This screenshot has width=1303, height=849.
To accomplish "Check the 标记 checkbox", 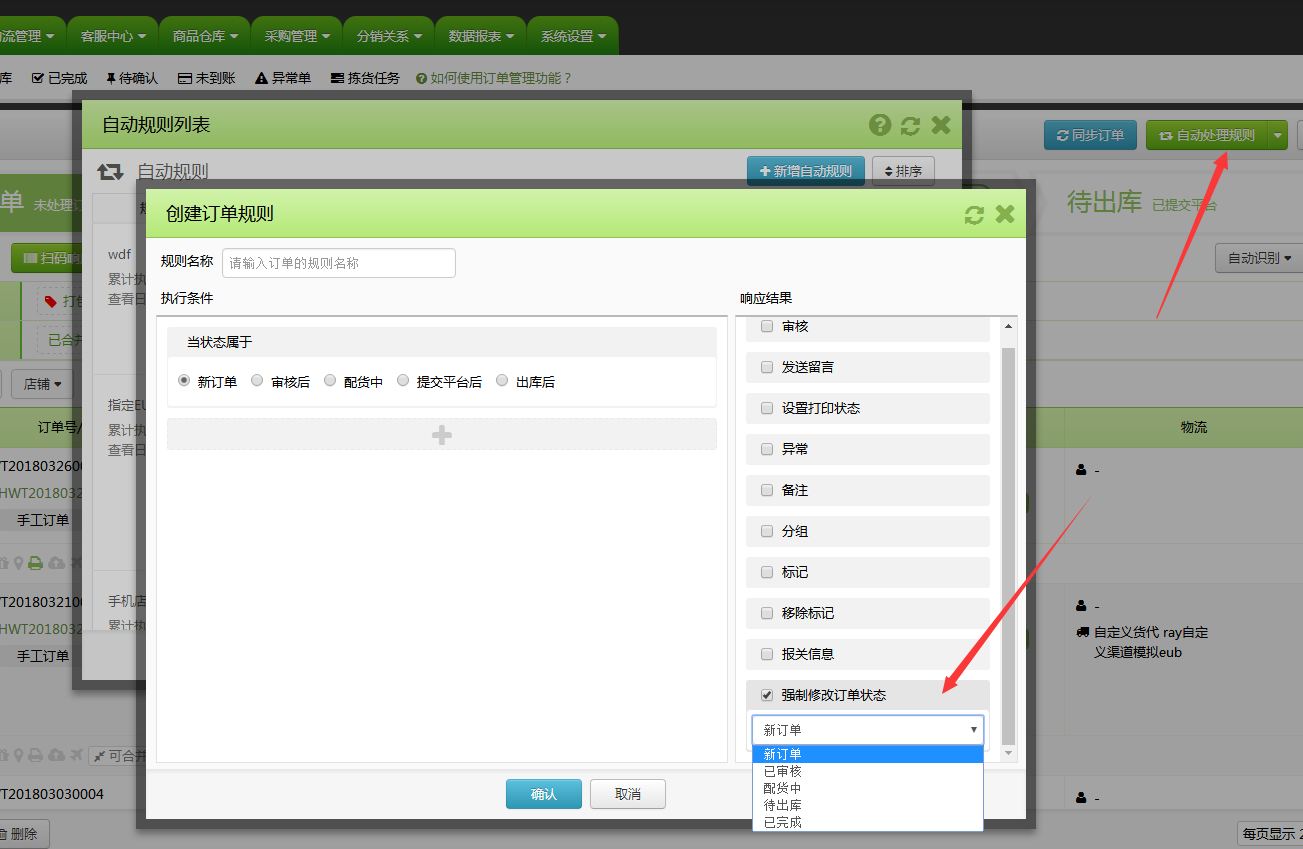I will click(x=767, y=572).
